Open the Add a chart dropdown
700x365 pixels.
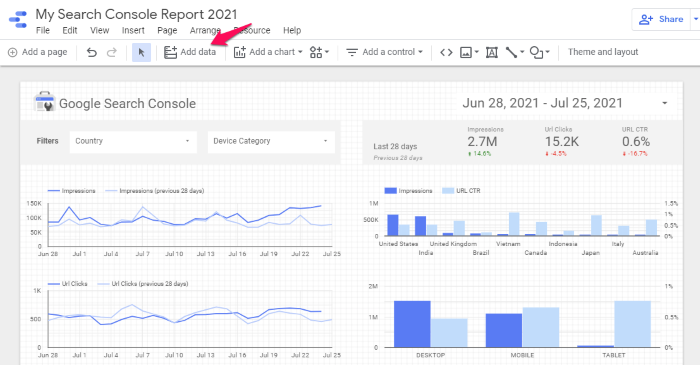point(268,52)
